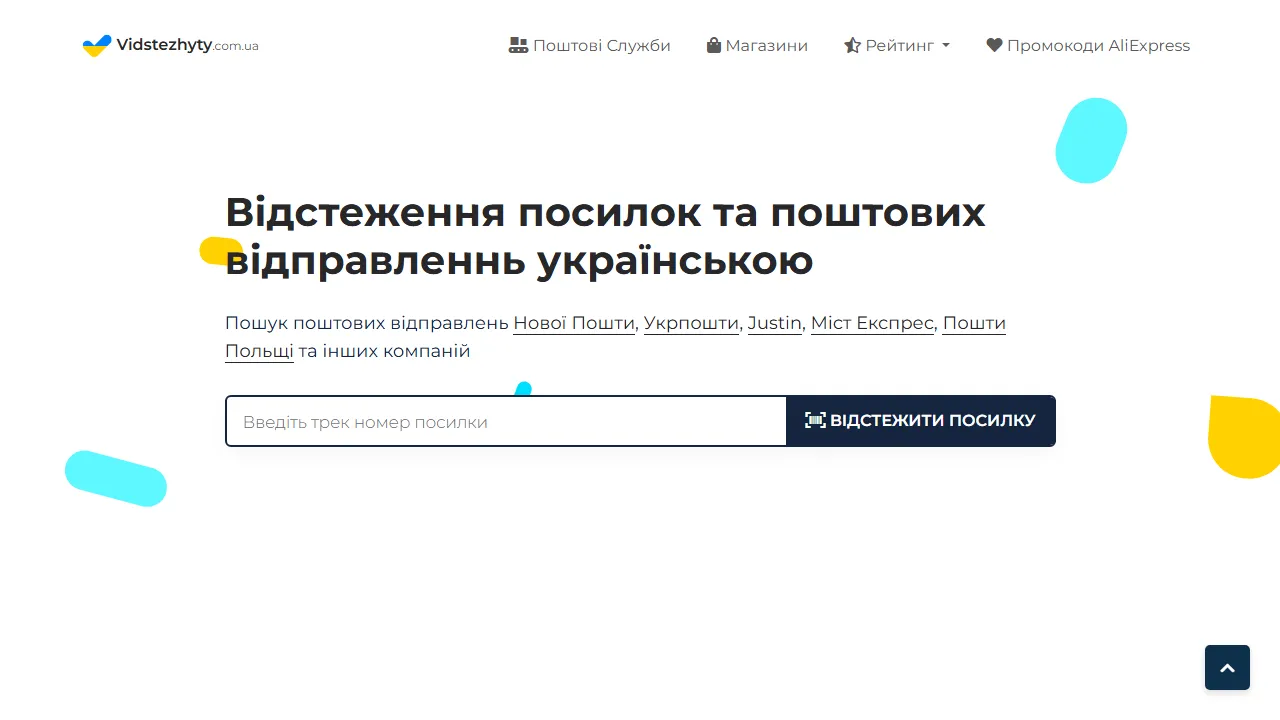This screenshot has height=720, width=1280.
Task: Open Поштові Служби menu item
Action: click(601, 45)
